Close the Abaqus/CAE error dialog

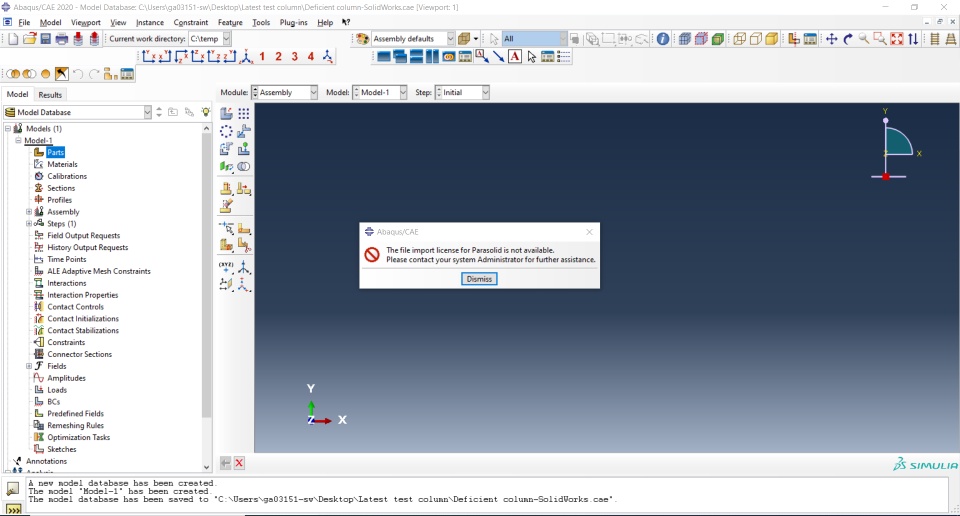589,232
